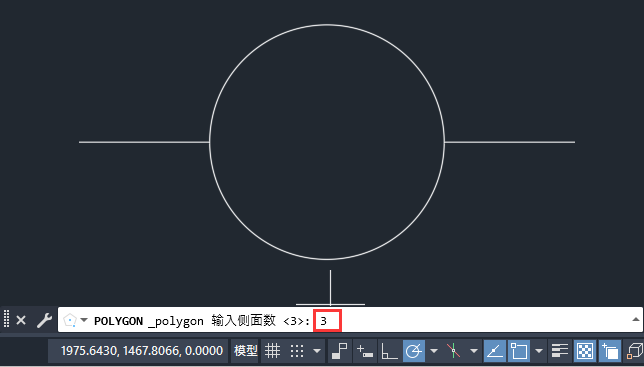This screenshot has width=644, height=367.
Task: Toggle transparency display icon
Action: tap(585, 351)
